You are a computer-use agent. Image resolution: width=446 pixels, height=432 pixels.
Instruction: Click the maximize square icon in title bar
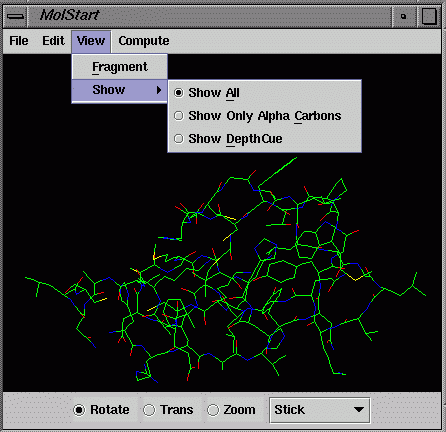(429, 16)
